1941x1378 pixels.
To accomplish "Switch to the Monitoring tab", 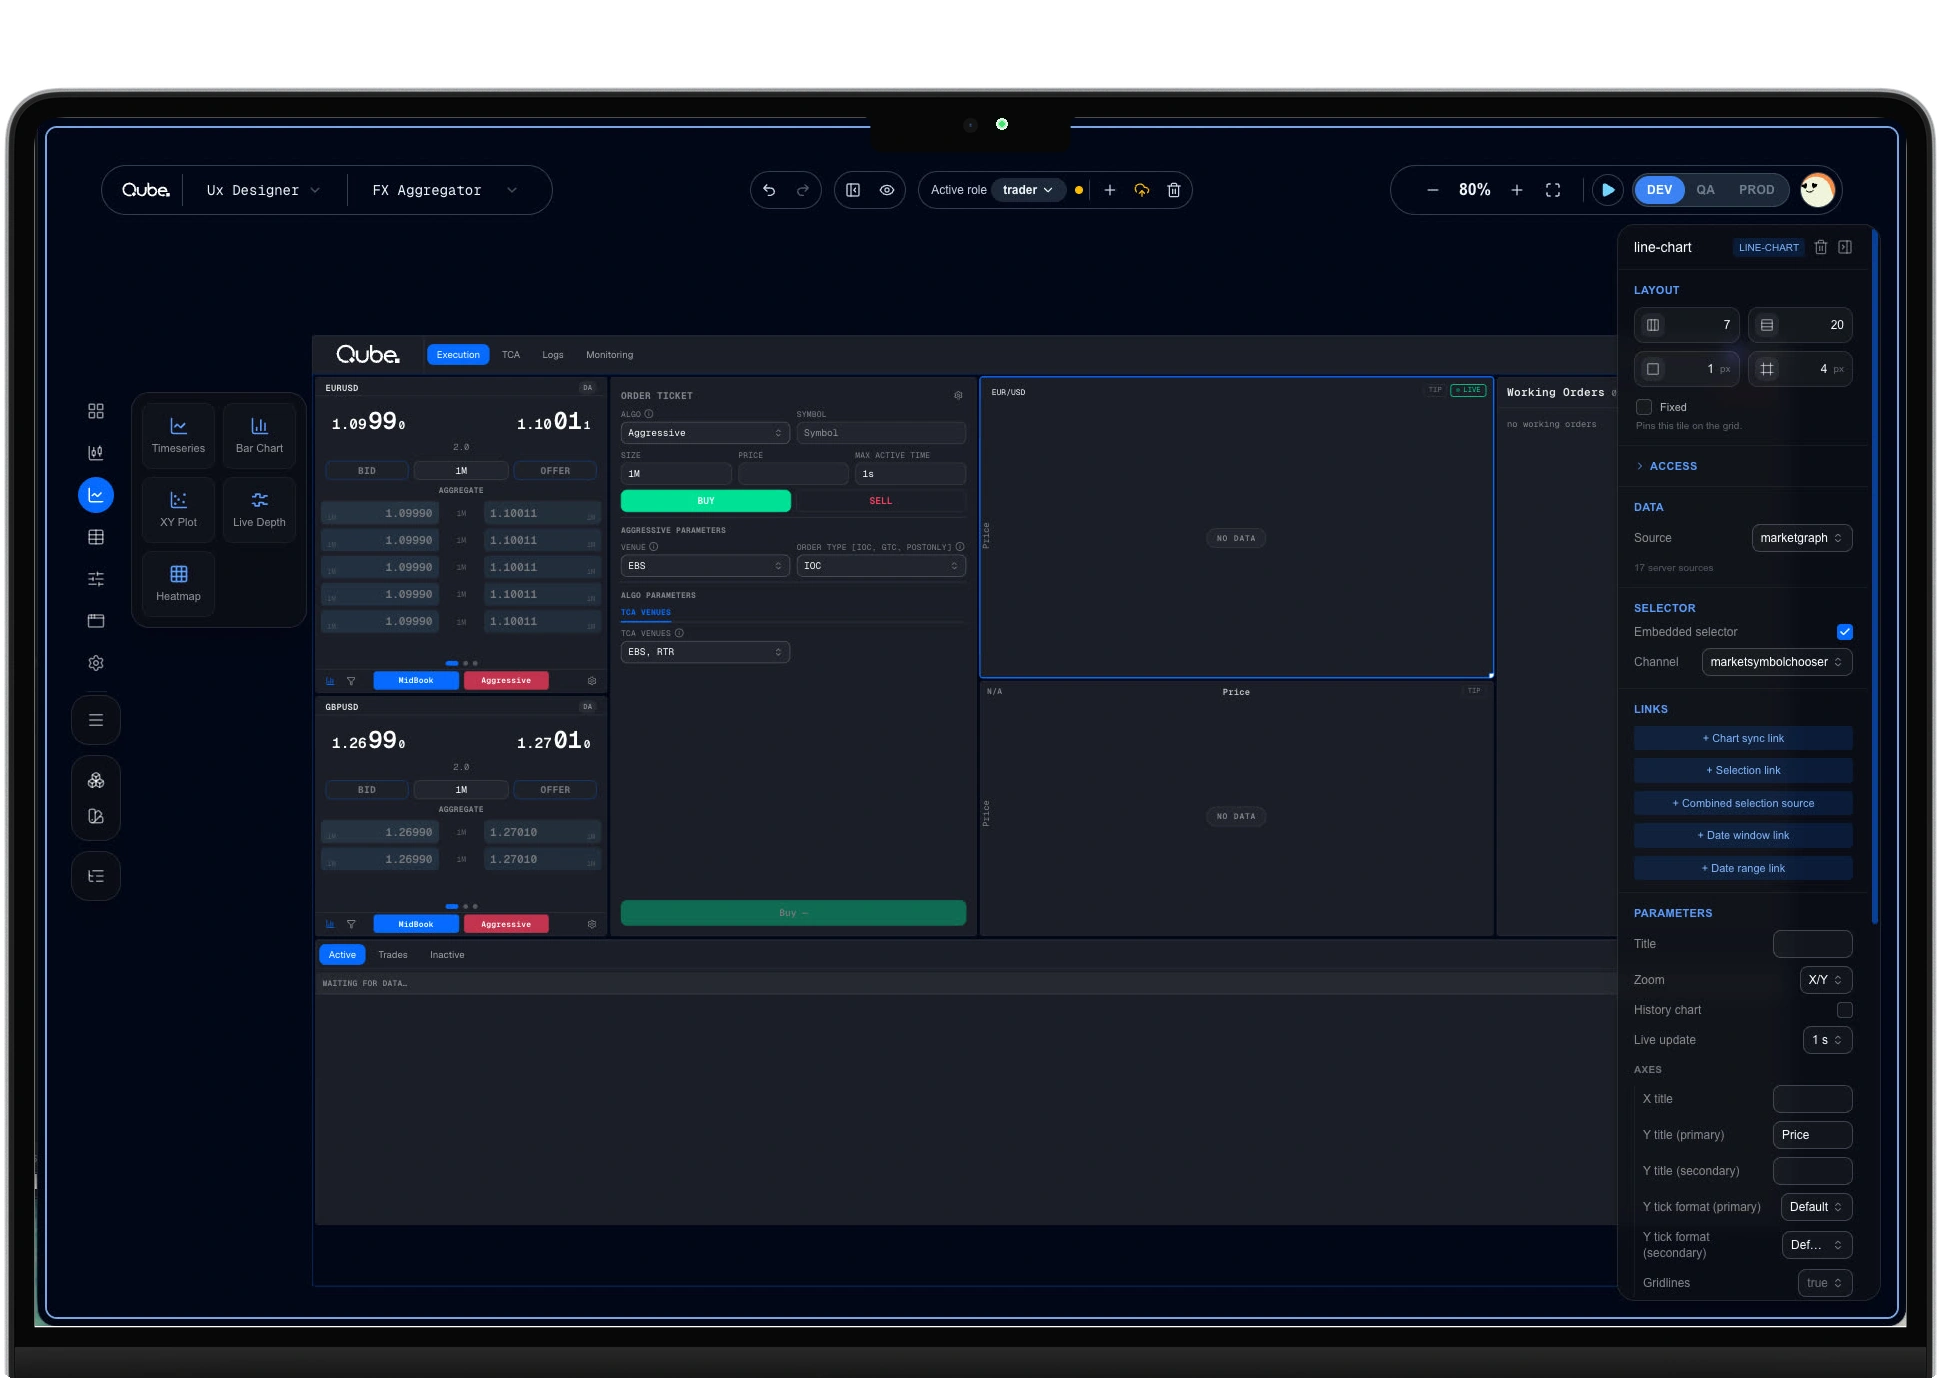I will (x=609, y=355).
